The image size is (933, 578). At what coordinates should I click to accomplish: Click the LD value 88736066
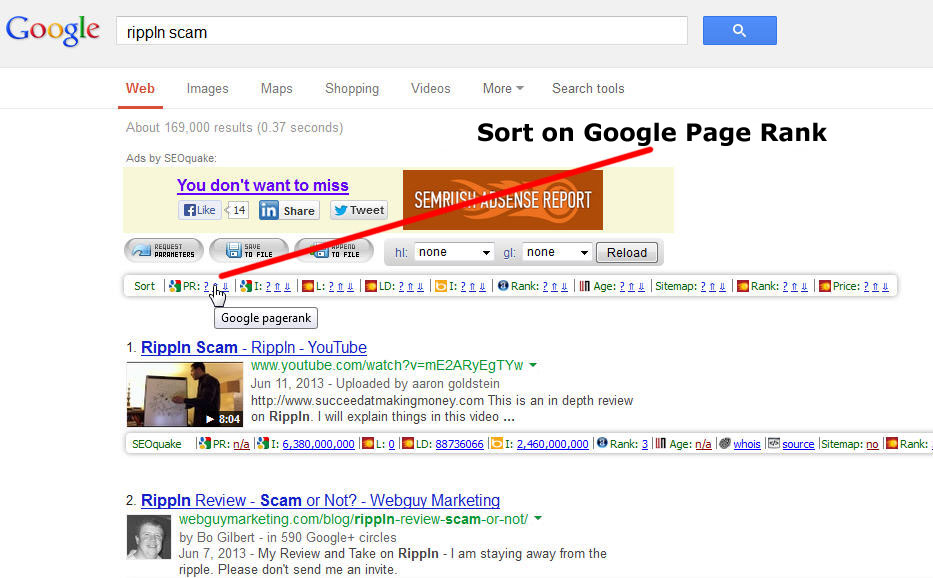point(459,444)
